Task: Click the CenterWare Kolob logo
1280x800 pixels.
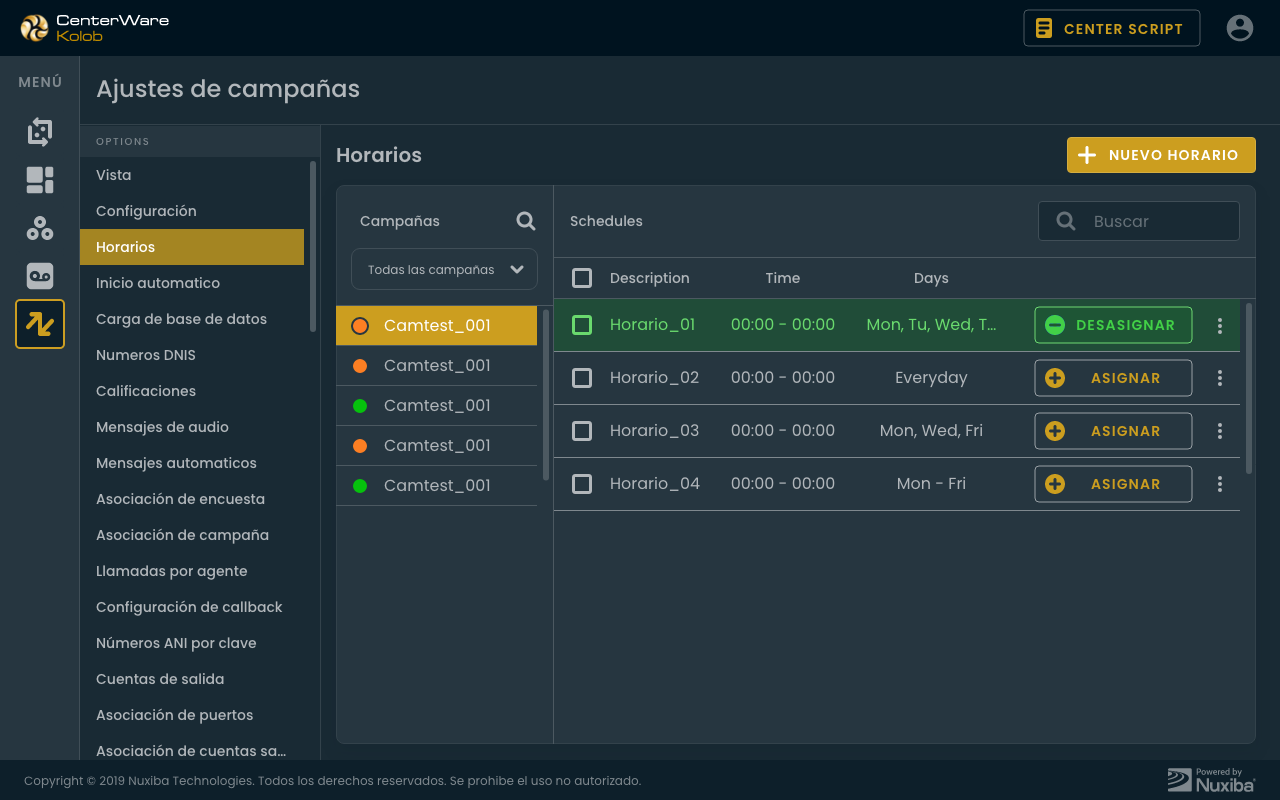Action: (95, 28)
